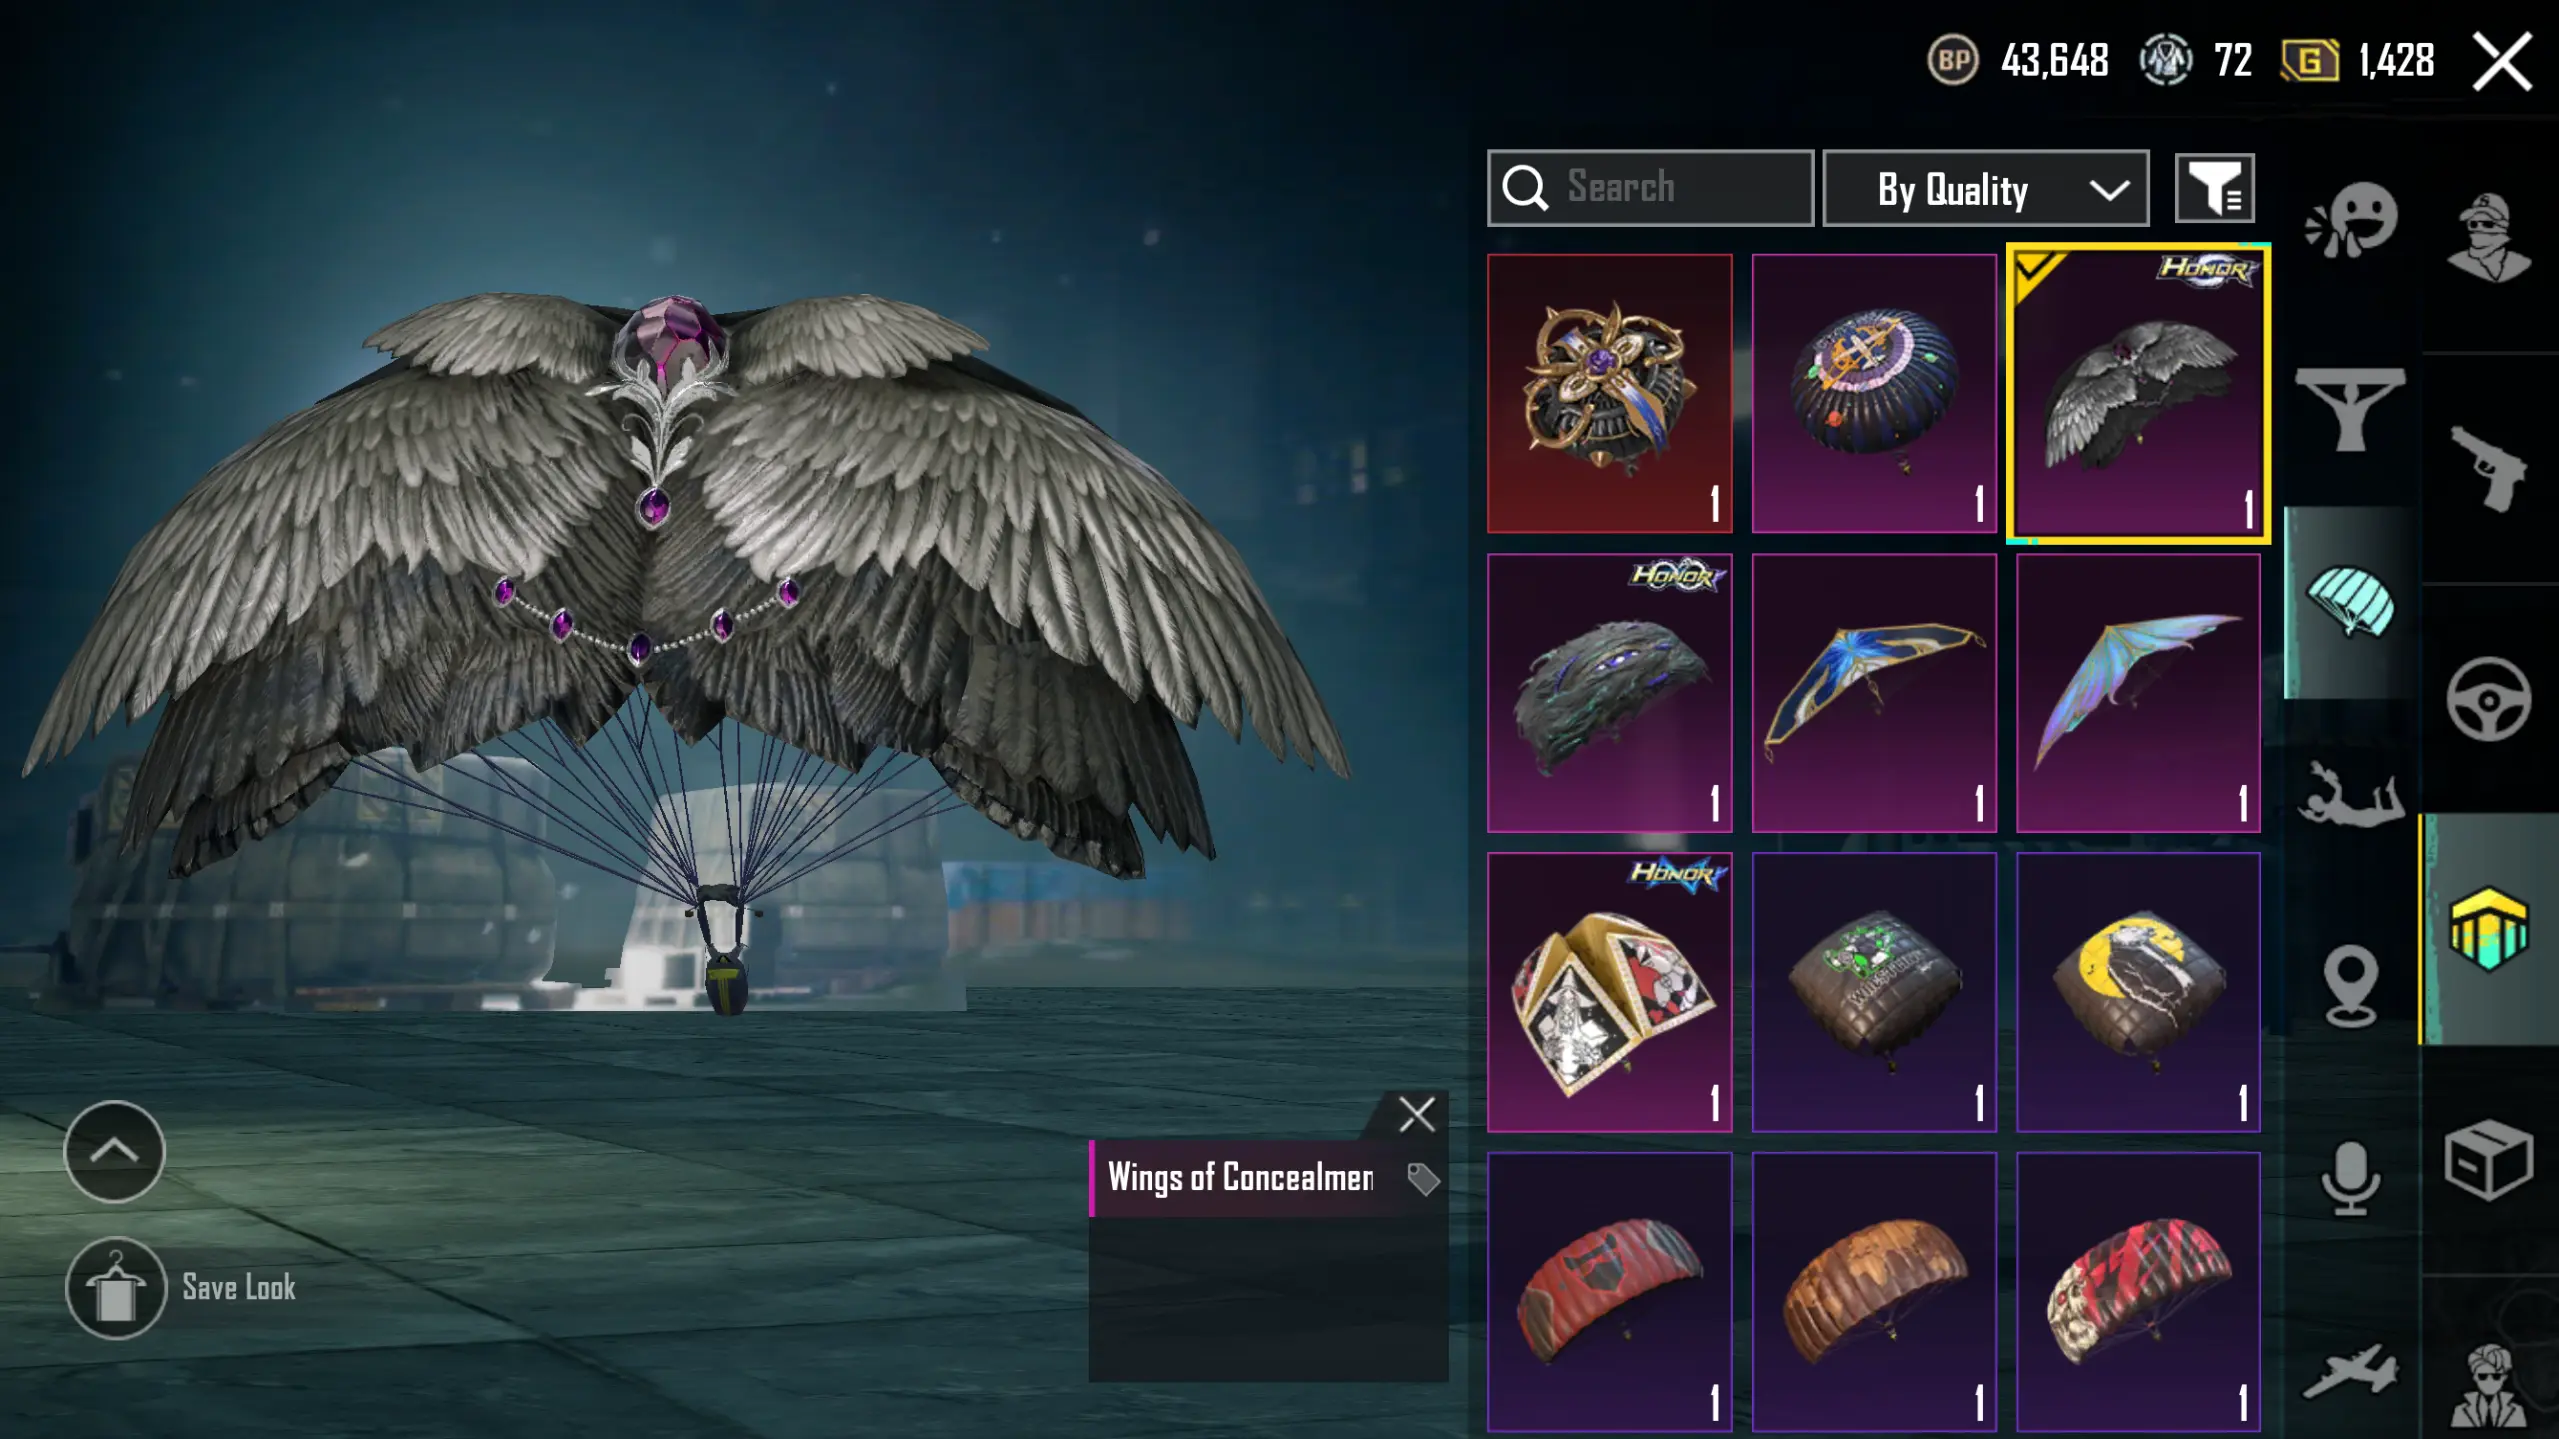This screenshot has height=1439, width=2559.
Task: Open the emote category icon
Action: coord(2351,220)
